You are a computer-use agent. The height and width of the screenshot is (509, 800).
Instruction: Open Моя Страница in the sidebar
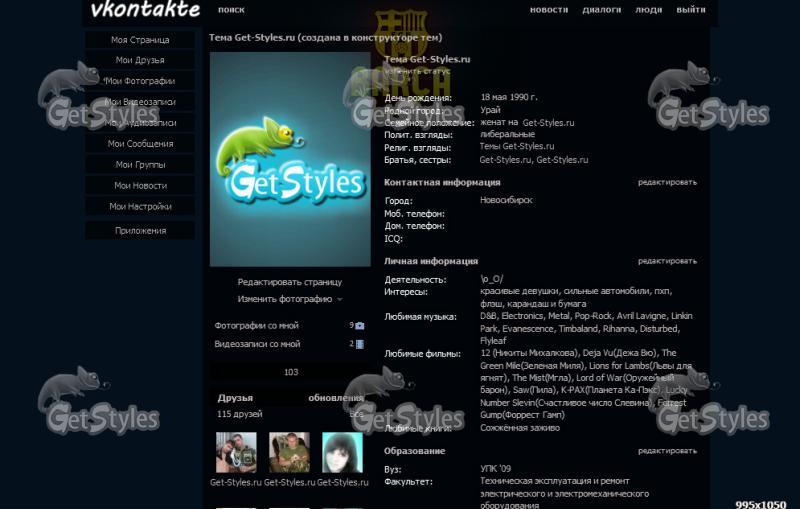coord(140,40)
